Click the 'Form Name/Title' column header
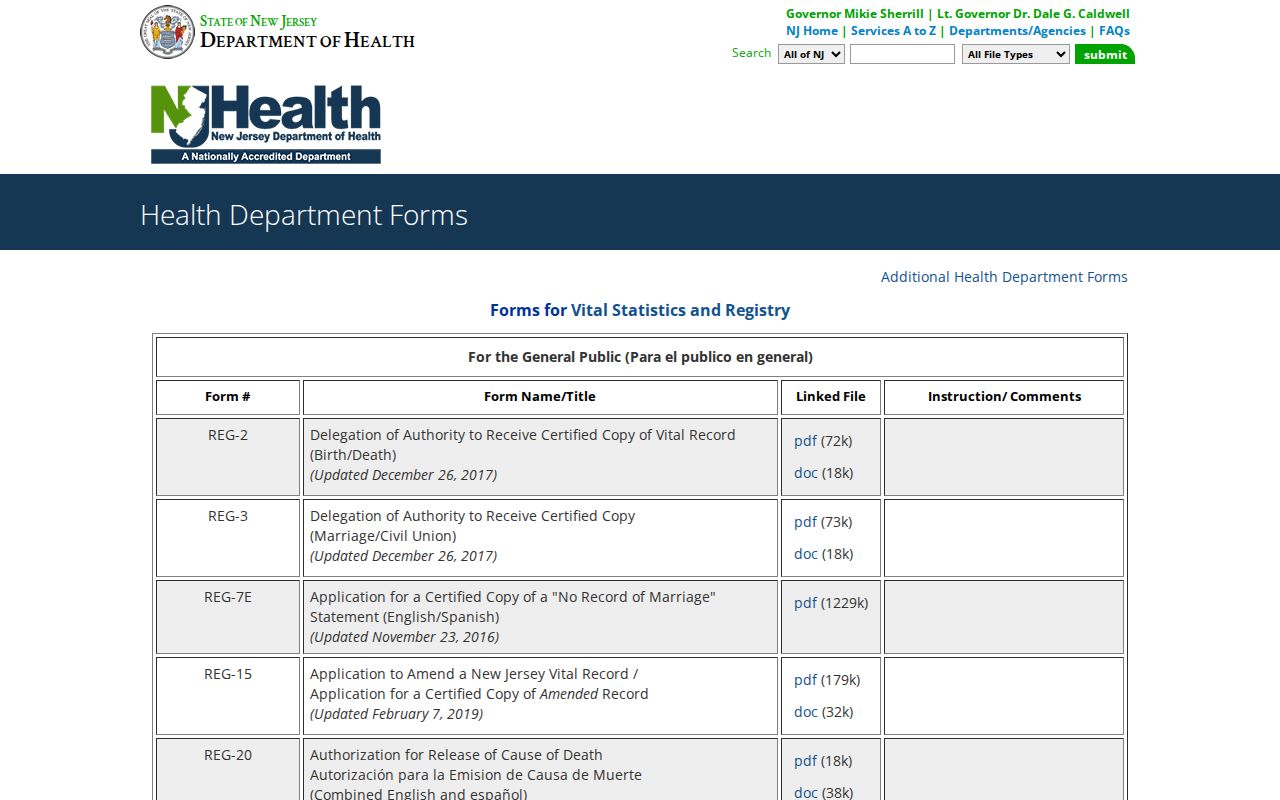Image resolution: width=1280 pixels, height=800 pixels. 540,397
